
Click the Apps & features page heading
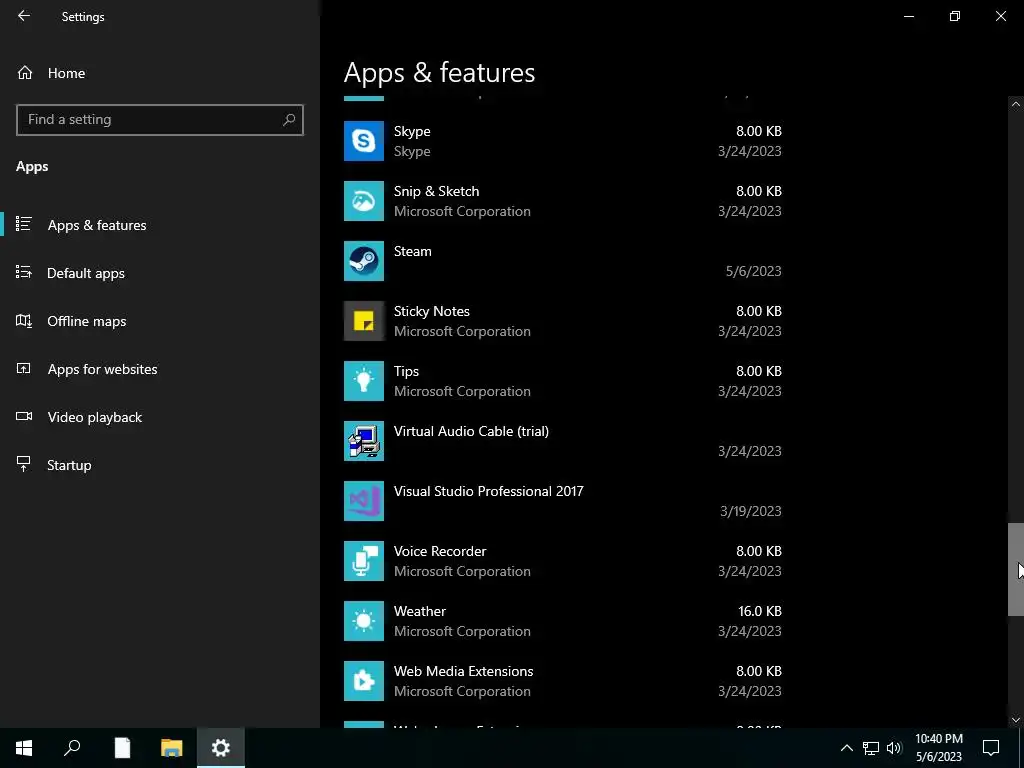[x=440, y=72]
